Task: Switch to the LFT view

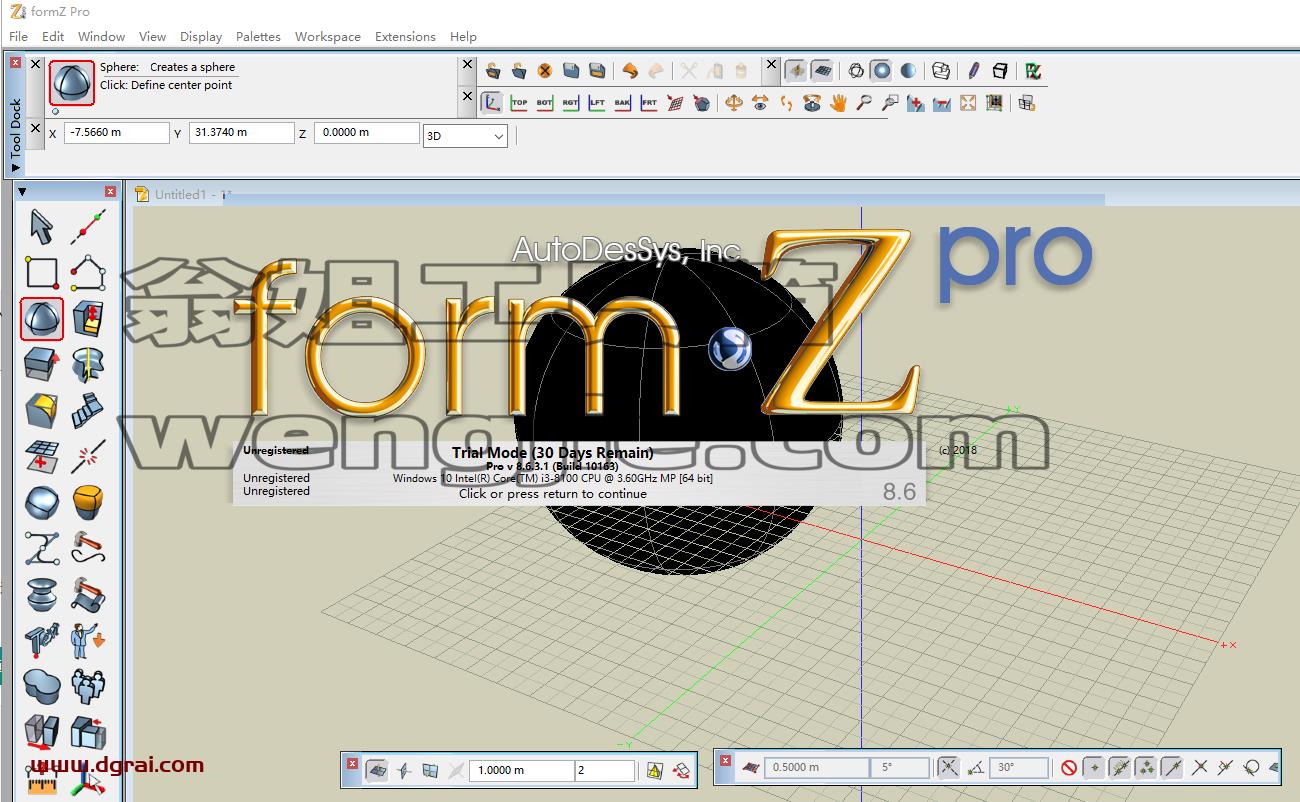Action: pos(597,102)
